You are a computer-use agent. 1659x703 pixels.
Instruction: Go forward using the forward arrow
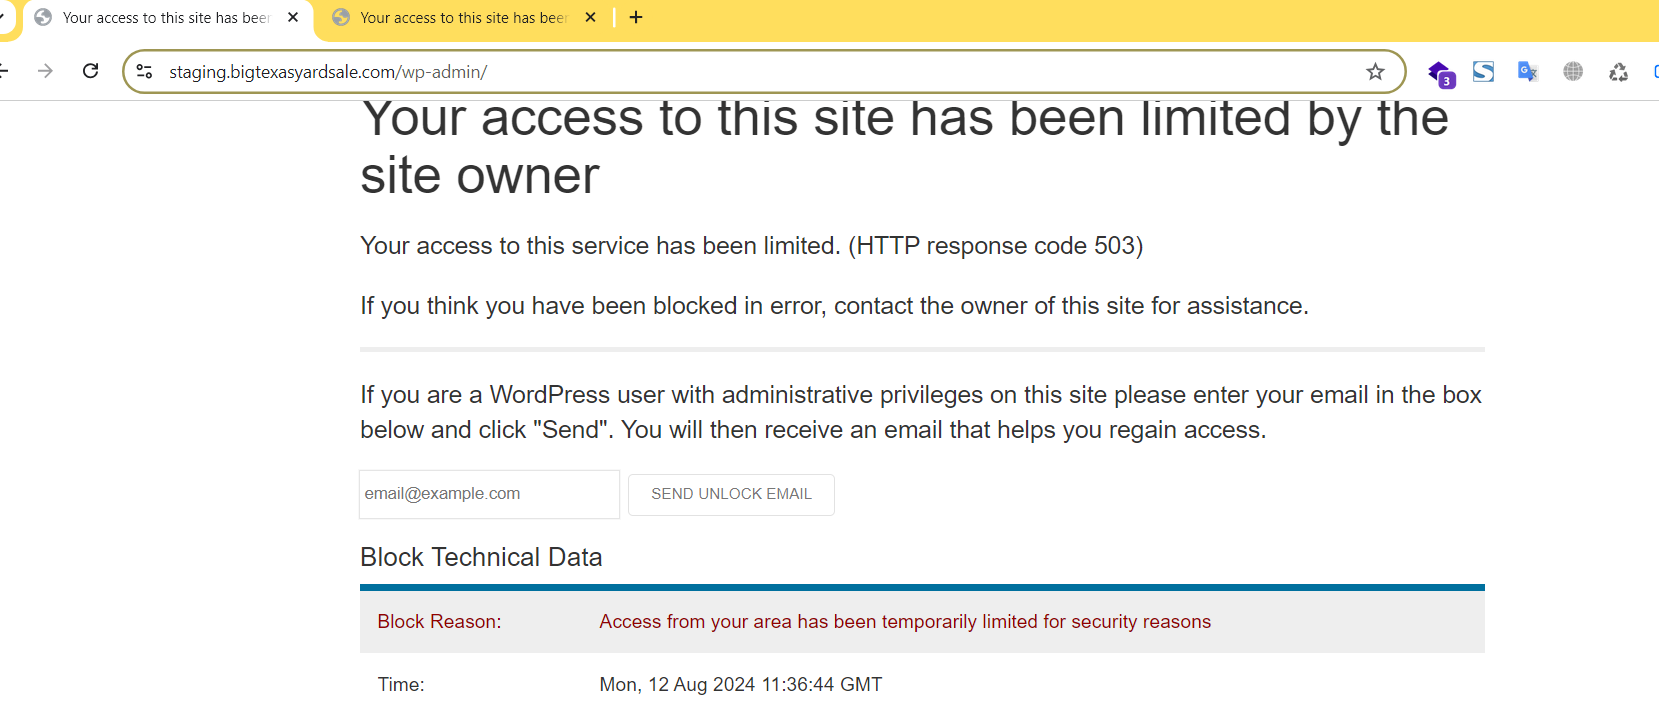pyautogui.click(x=45, y=71)
